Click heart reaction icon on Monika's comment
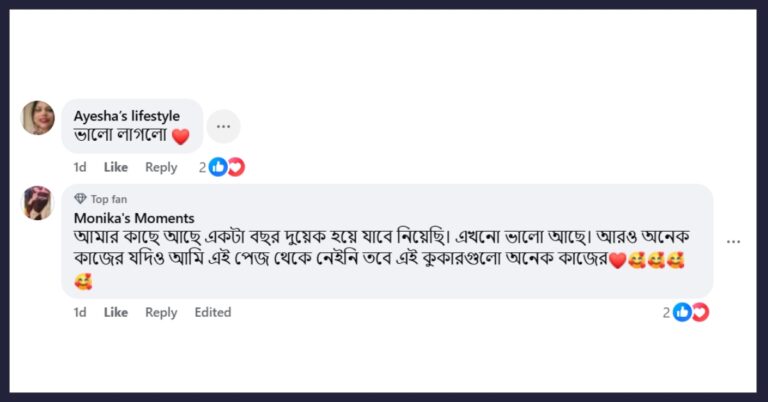 pyautogui.click(x=700, y=312)
